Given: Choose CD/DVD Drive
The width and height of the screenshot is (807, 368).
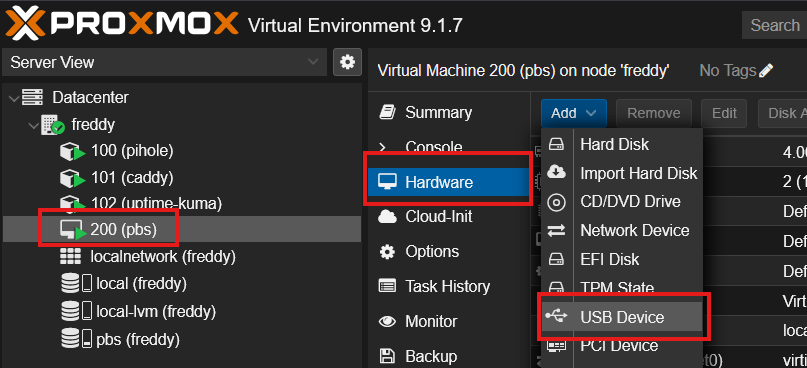Looking at the screenshot, I should 622,201.
